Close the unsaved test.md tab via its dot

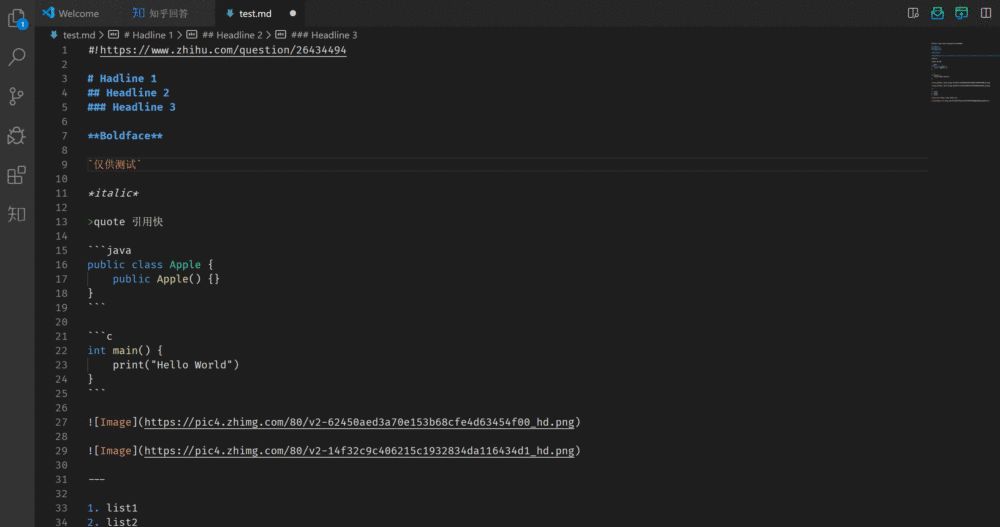(x=292, y=13)
